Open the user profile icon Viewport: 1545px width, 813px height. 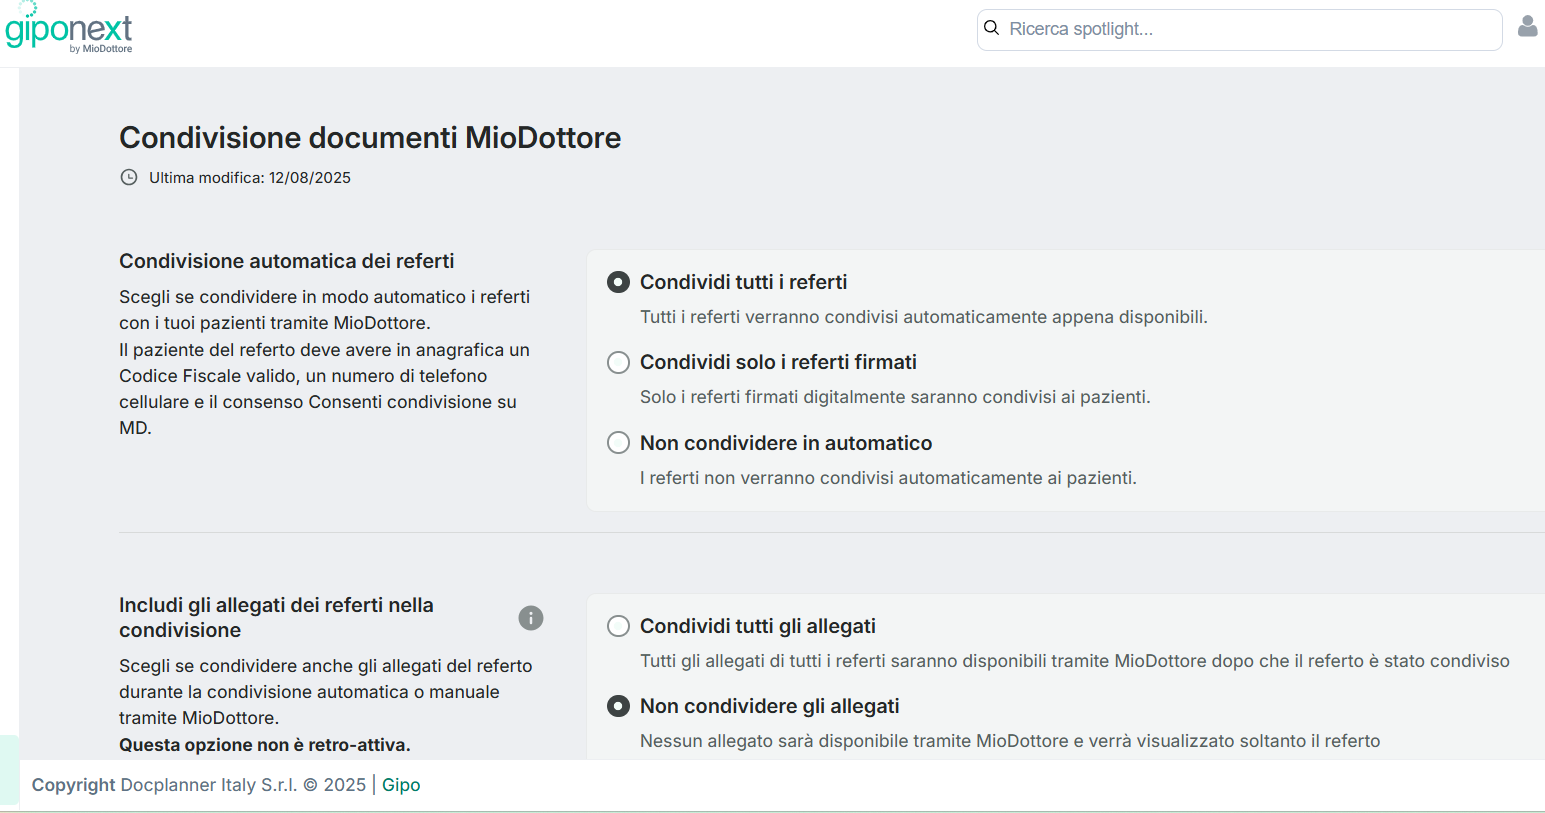1527,27
